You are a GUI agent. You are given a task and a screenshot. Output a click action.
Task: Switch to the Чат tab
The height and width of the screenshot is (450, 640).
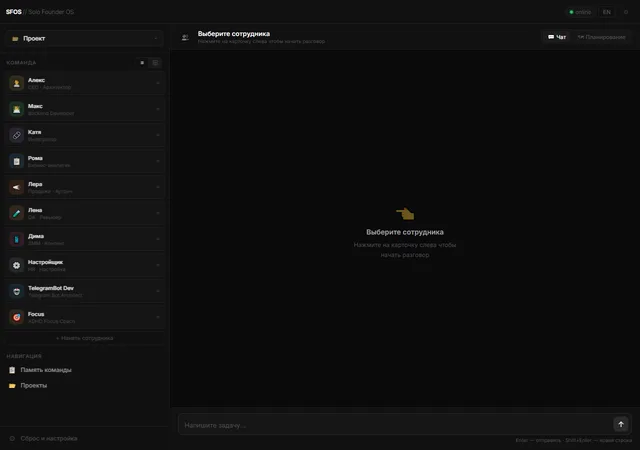tap(557, 37)
